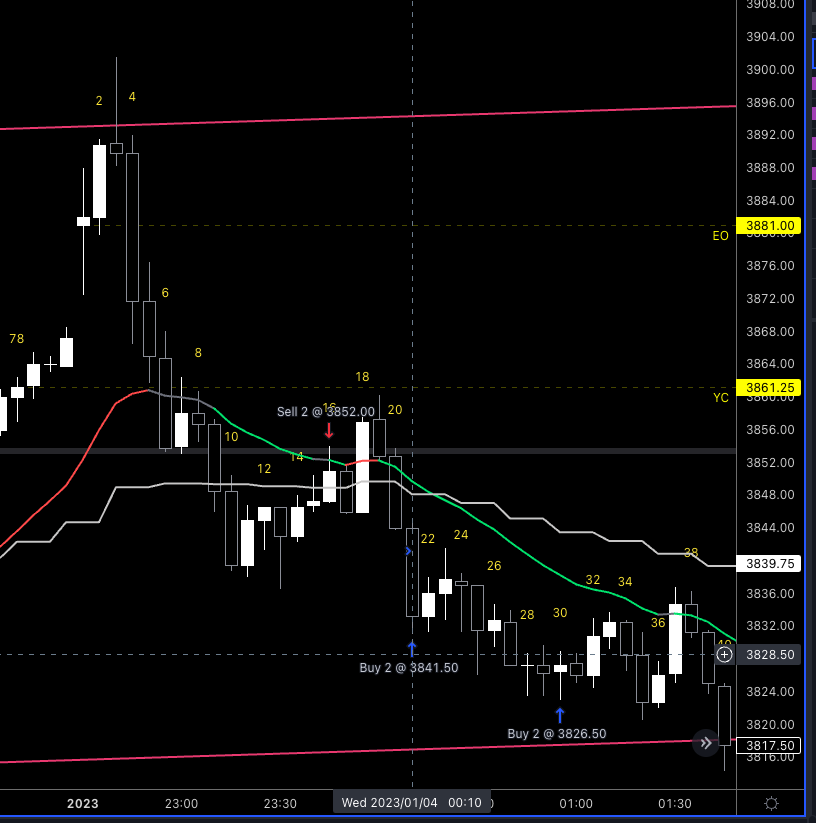Click bar count label 12

click(x=264, y=469)
